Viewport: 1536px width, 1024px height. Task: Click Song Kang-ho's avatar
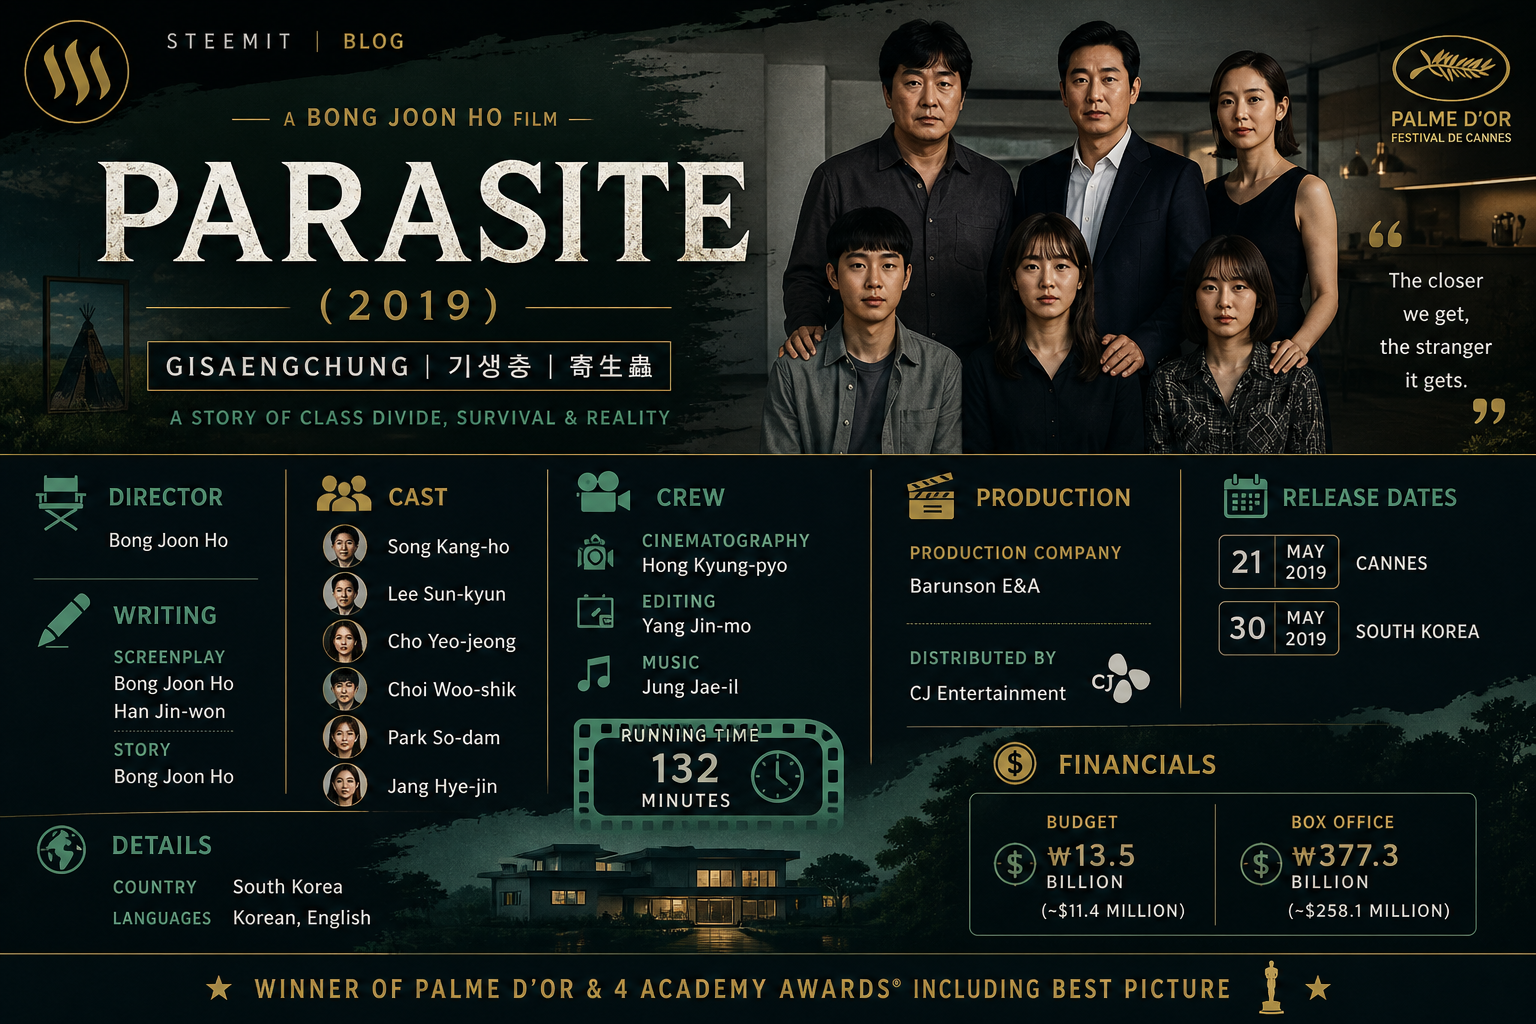(345, 547)
